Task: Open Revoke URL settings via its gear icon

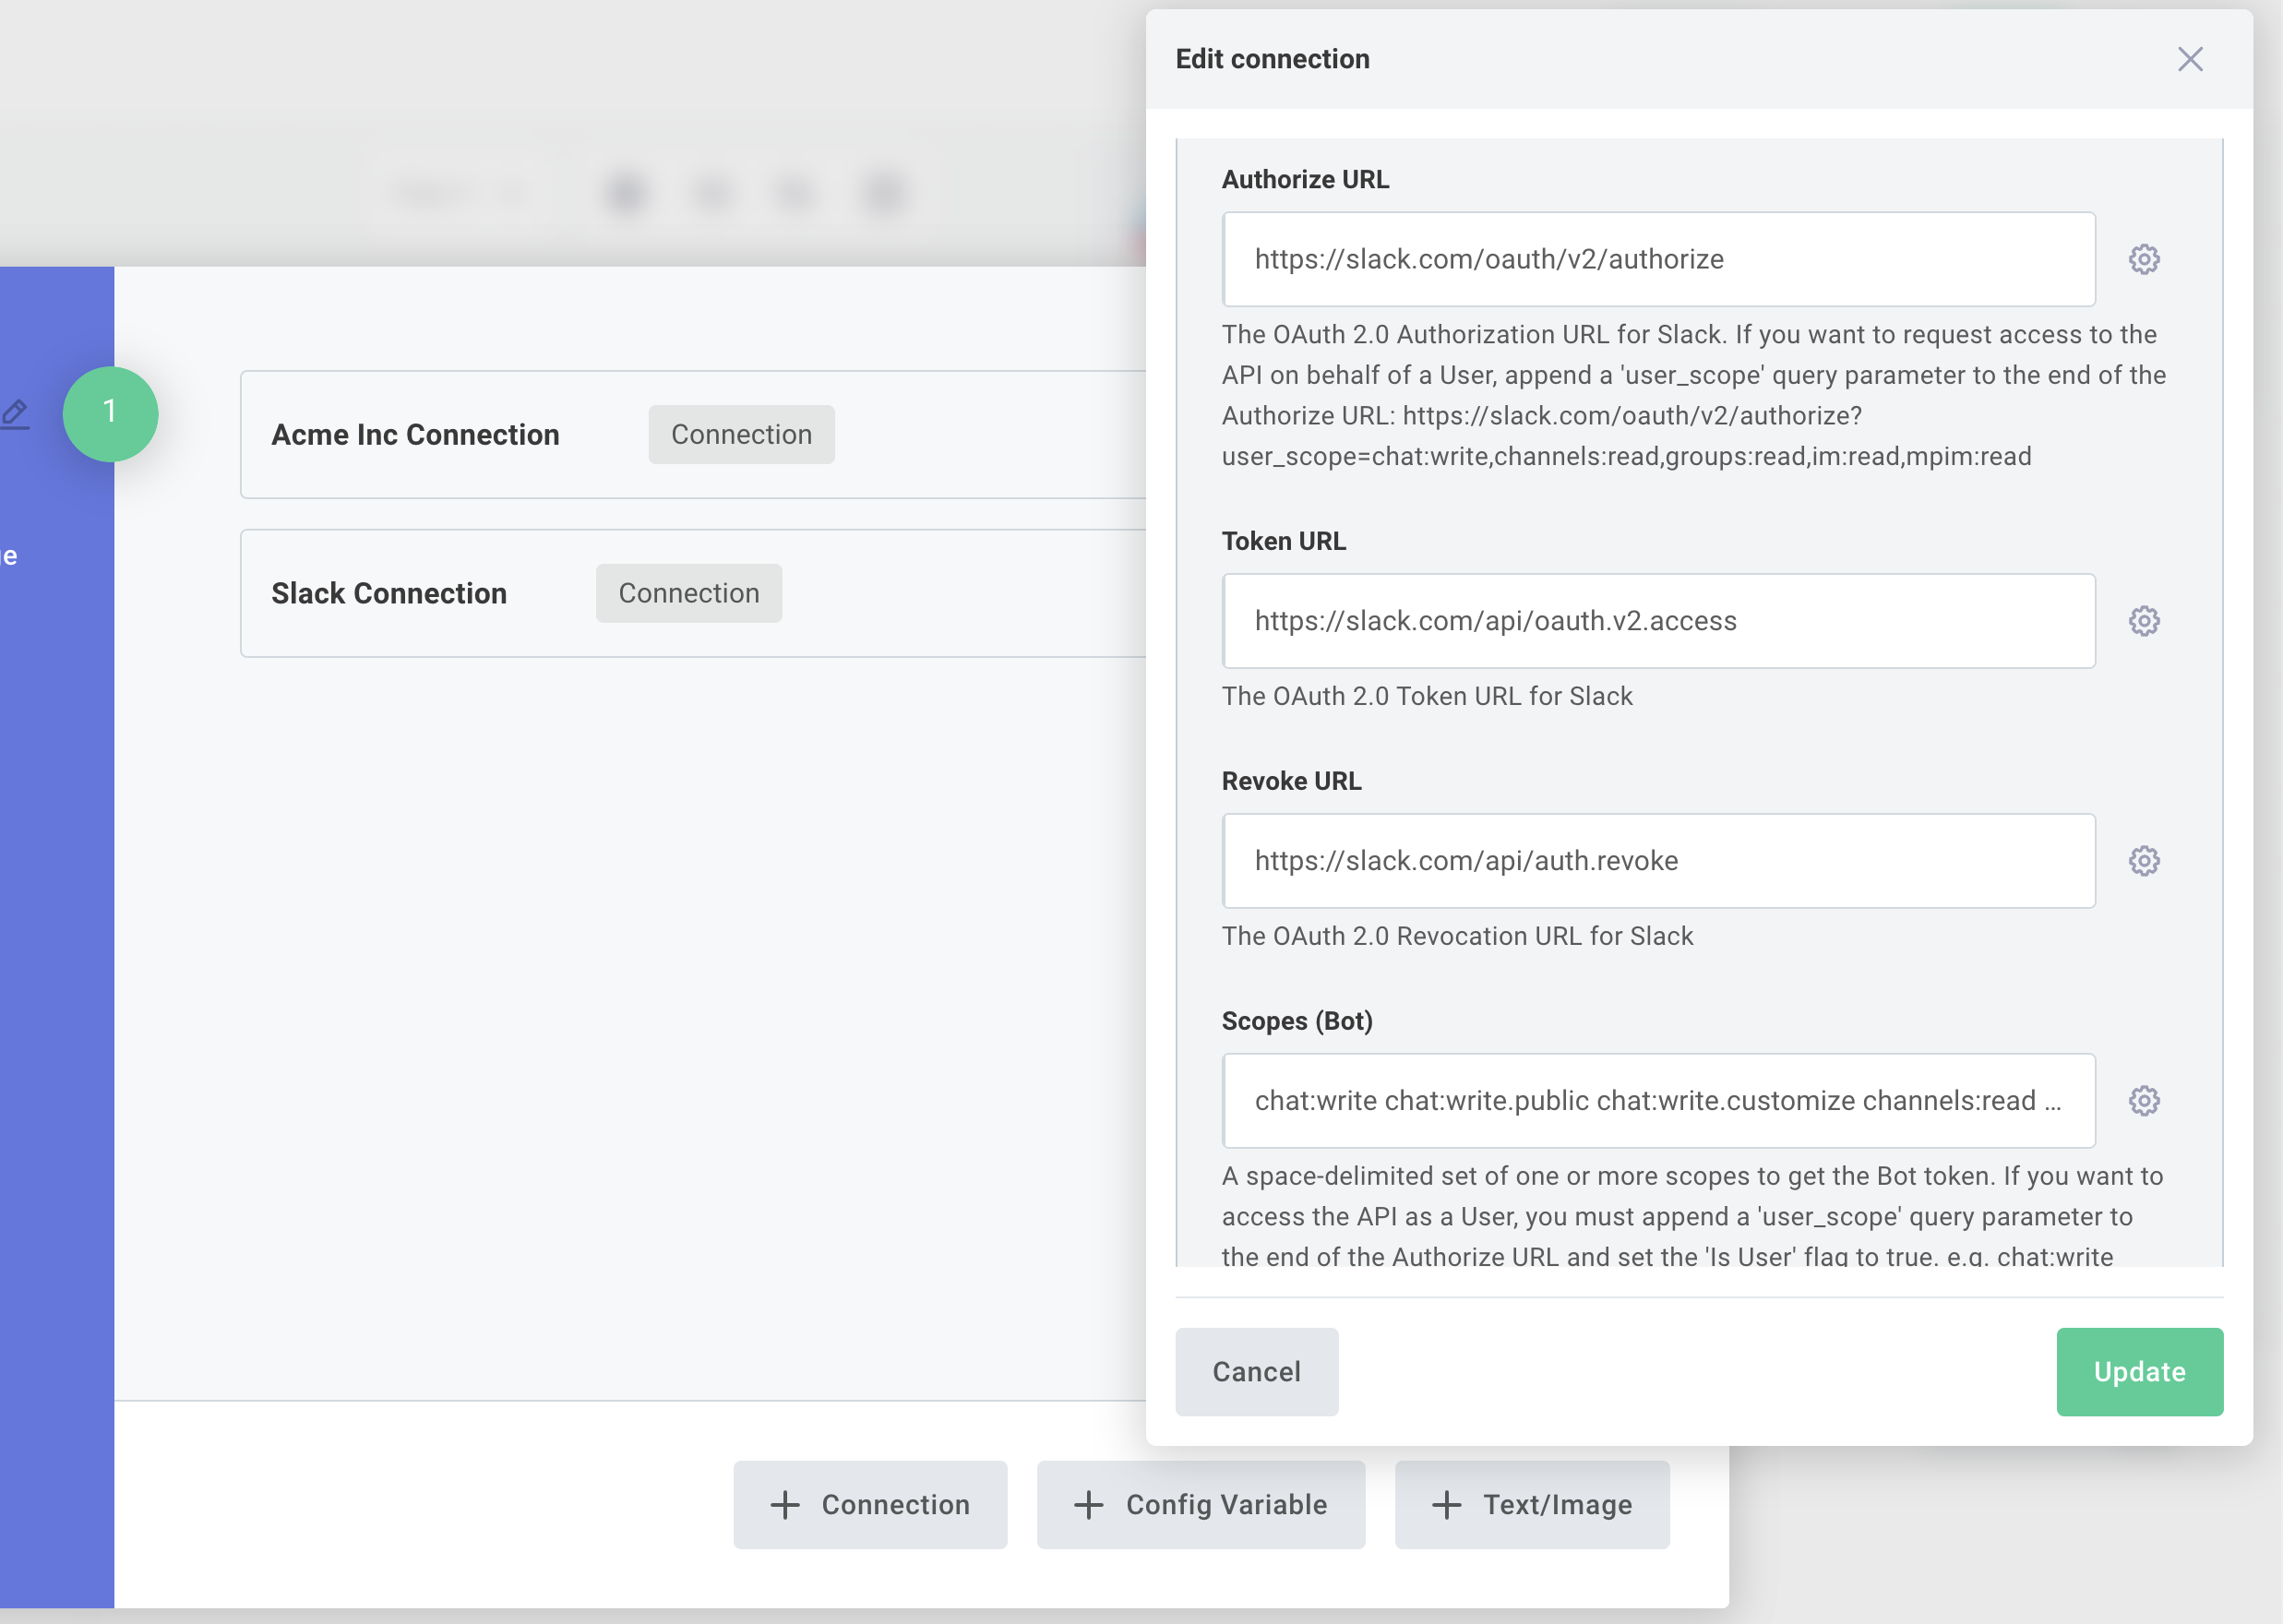Action: 2145,860
